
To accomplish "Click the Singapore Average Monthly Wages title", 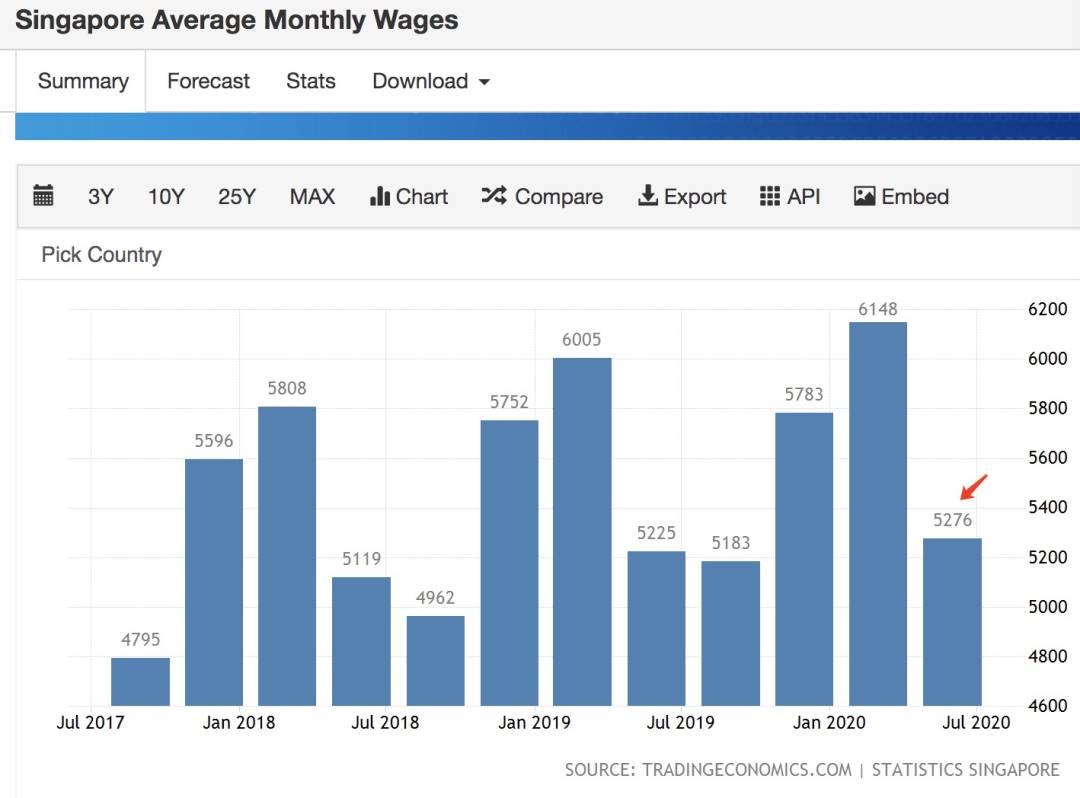I will (x=237, y=20).
